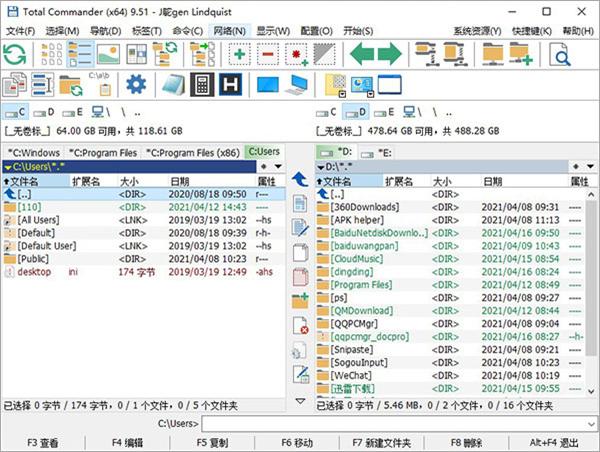This screenshot has height=452, width=600.
Task: Click the green go forward arrow
Action: pos(390,54)
